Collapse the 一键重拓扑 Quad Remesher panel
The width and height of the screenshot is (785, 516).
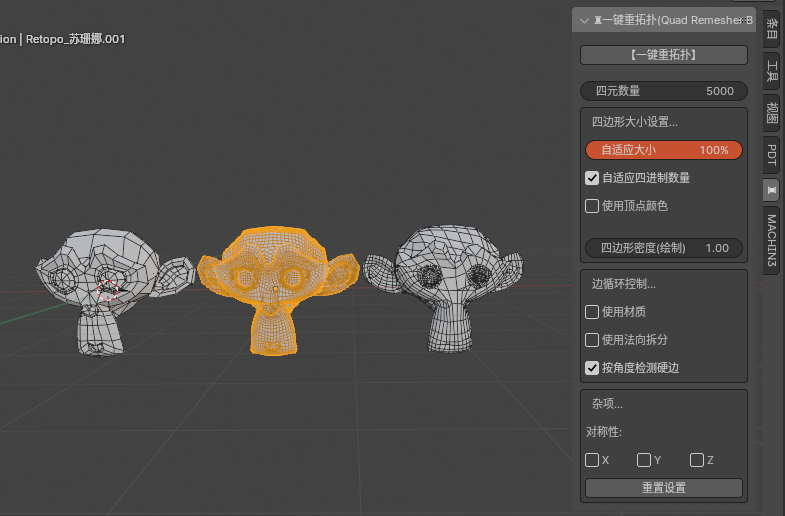(584, 20)
